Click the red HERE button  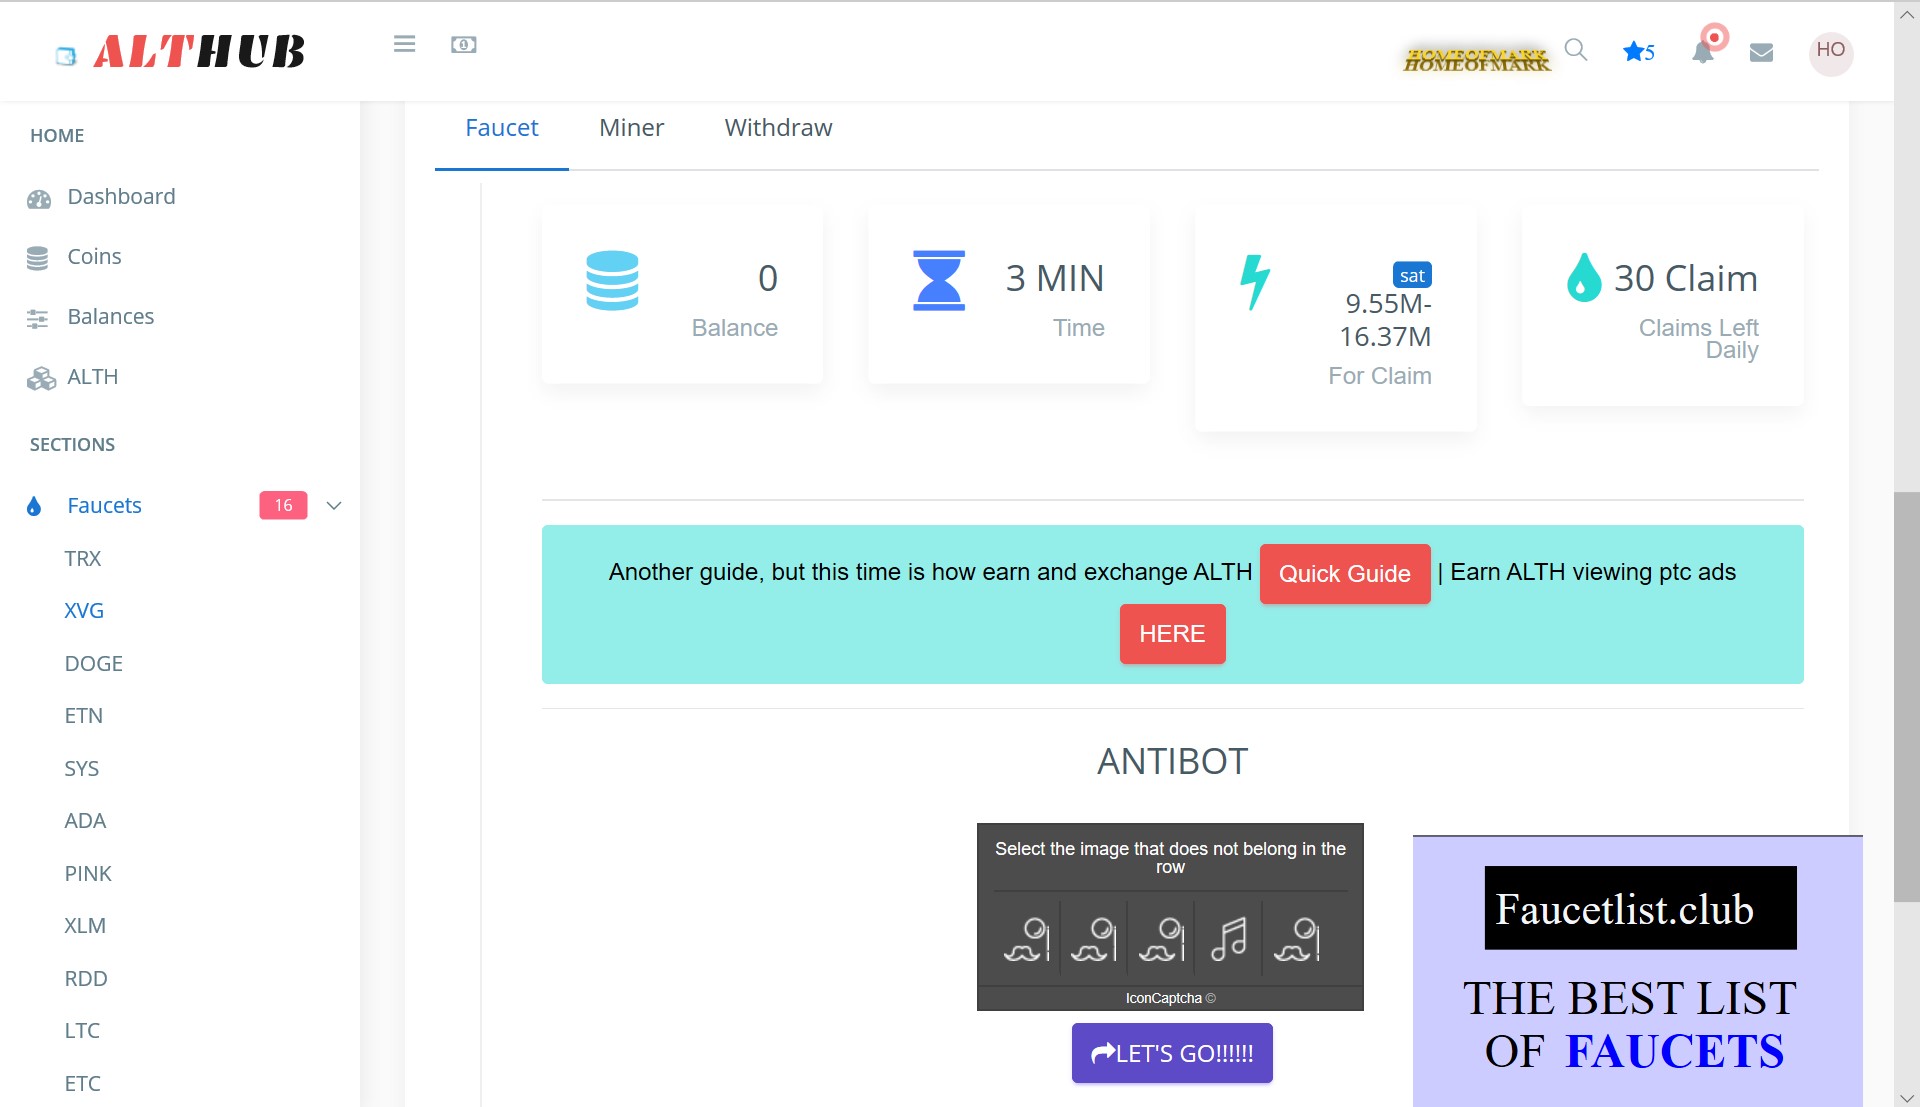pyautogui.click(x=1172, y=634)
